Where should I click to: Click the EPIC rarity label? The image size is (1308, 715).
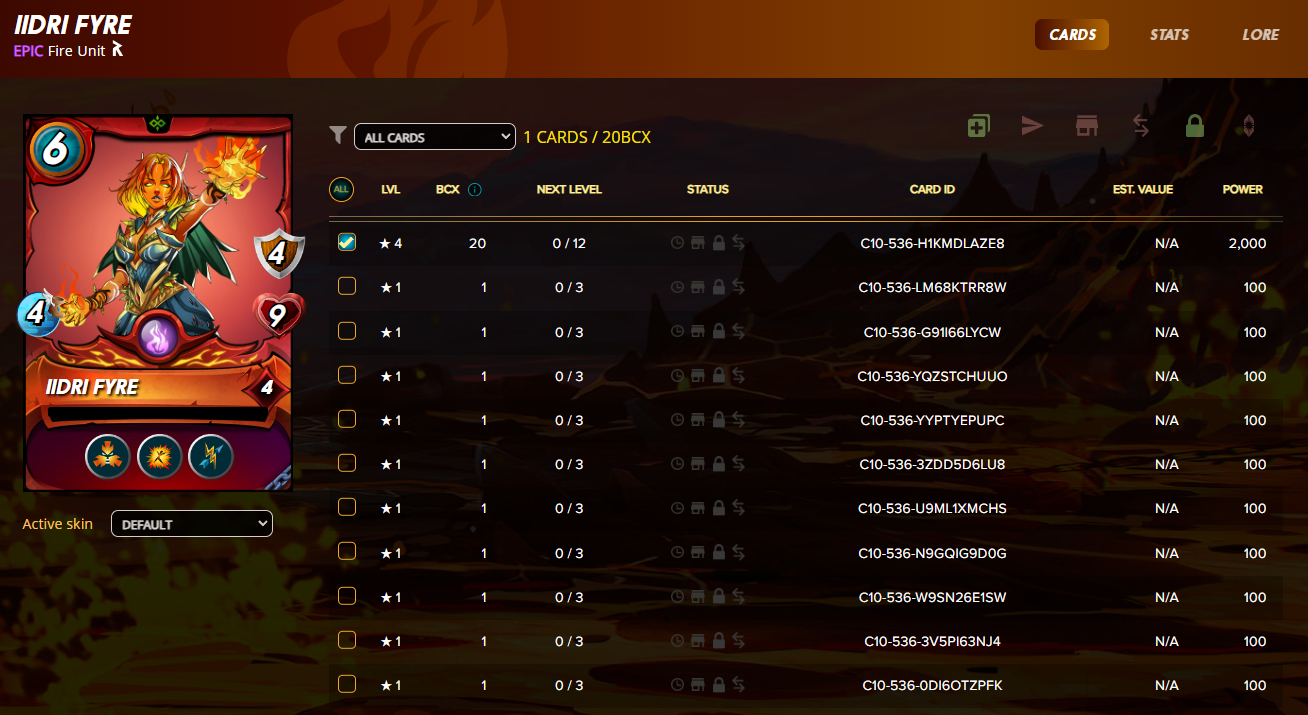pyautogui.click(x=28, y=51)
